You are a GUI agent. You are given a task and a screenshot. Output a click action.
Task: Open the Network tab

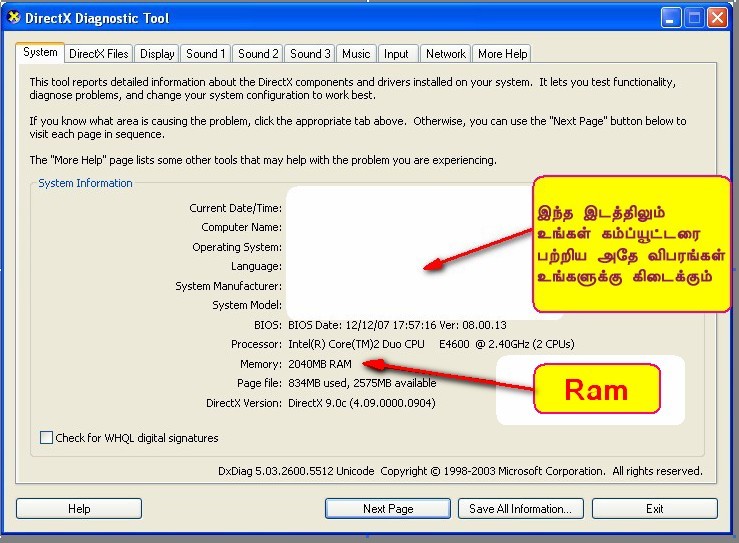click(x=446, y=54)
